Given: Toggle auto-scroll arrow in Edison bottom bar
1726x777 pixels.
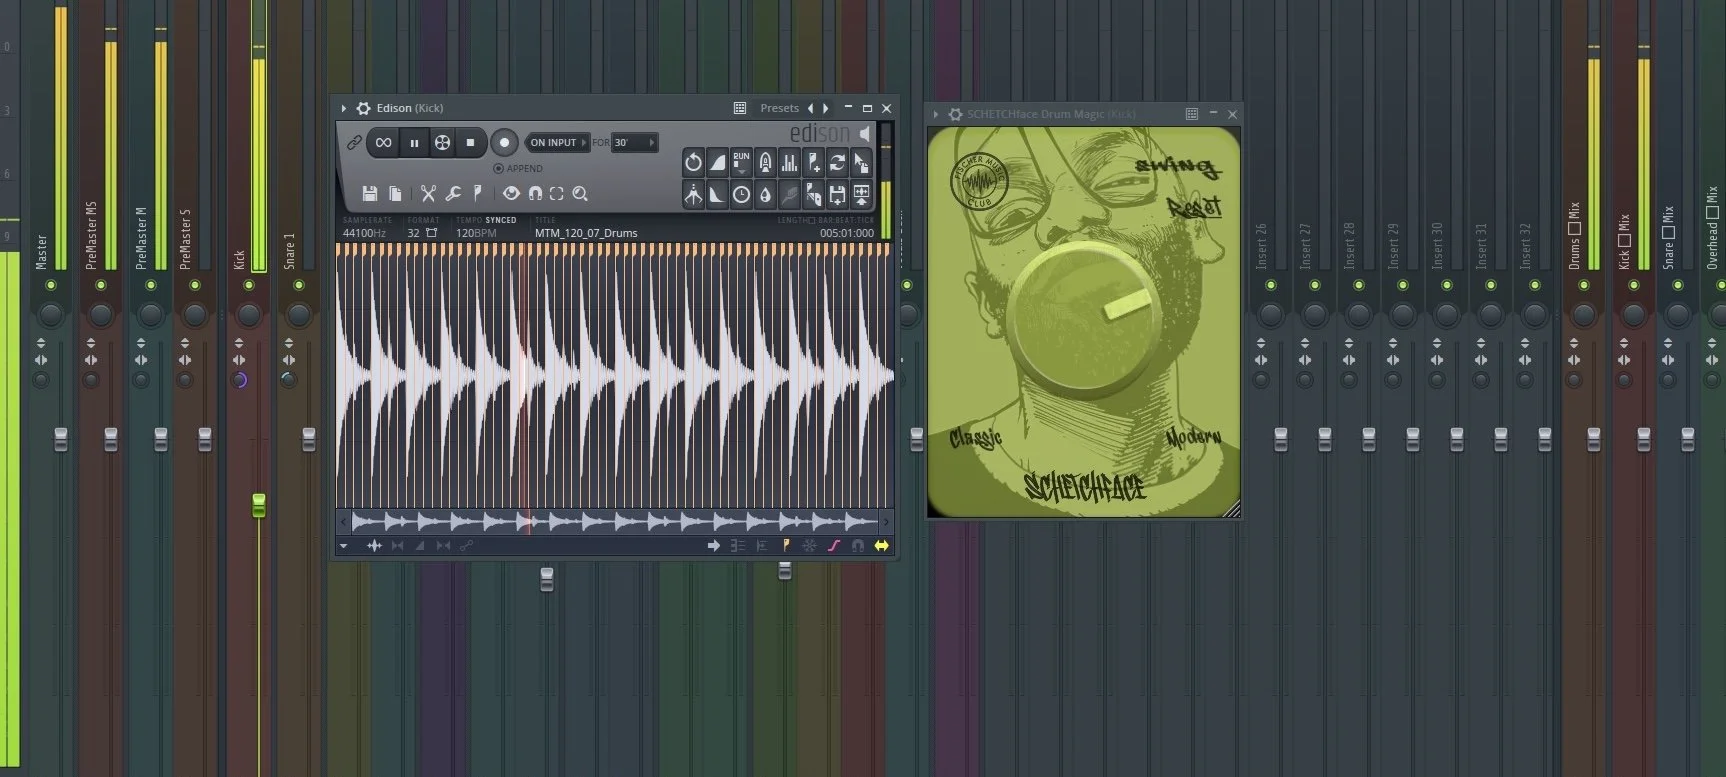Looking at the screenshot, I should tap(714, 546).
